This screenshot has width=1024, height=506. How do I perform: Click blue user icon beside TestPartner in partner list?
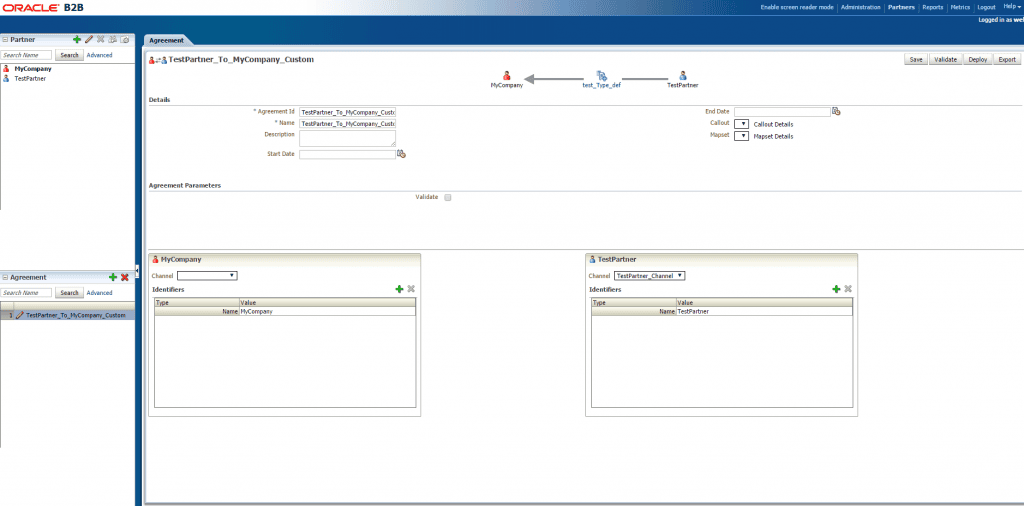[7, 78]
